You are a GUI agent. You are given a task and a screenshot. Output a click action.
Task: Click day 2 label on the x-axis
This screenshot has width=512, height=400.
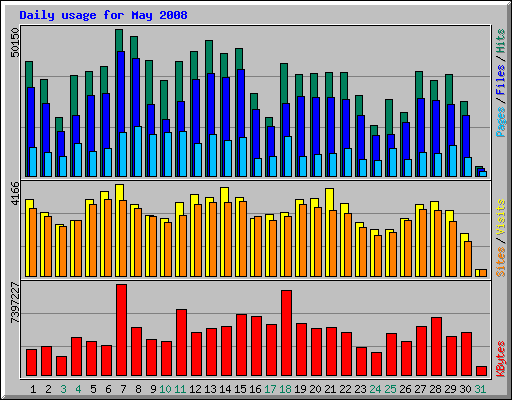pos(48,389)
